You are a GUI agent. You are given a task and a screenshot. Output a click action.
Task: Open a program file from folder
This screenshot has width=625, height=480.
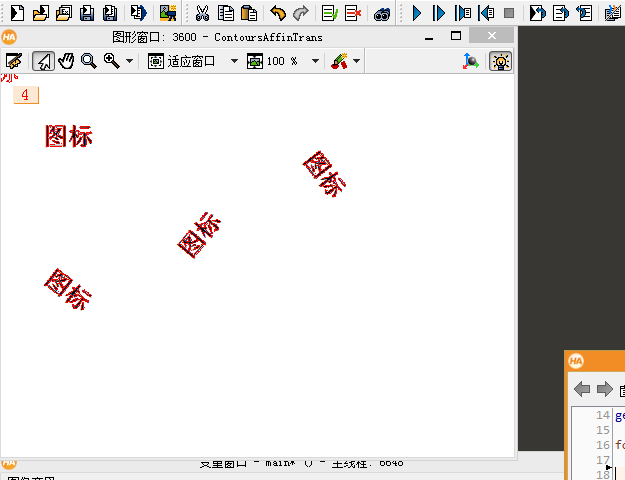[x=41, y=13]
